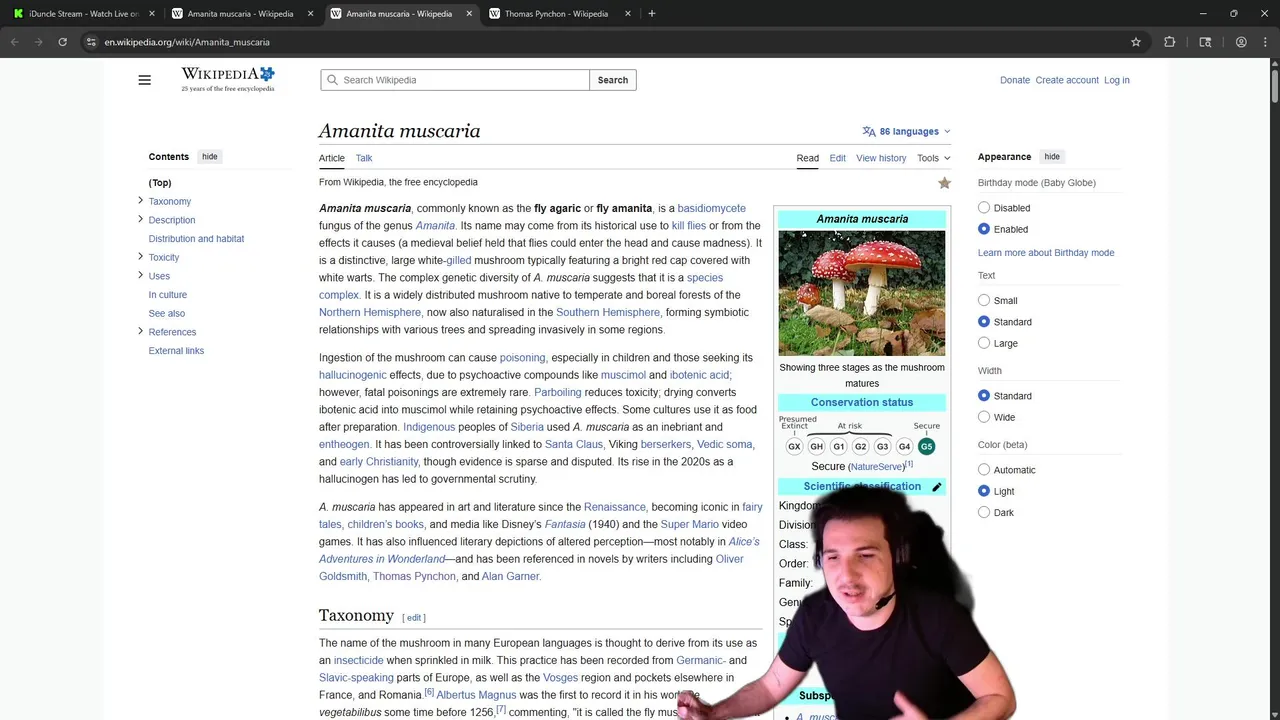Expand the References section in Contents
The height and width of the screenshot is (720, 1280).
[x=140, y=332]
